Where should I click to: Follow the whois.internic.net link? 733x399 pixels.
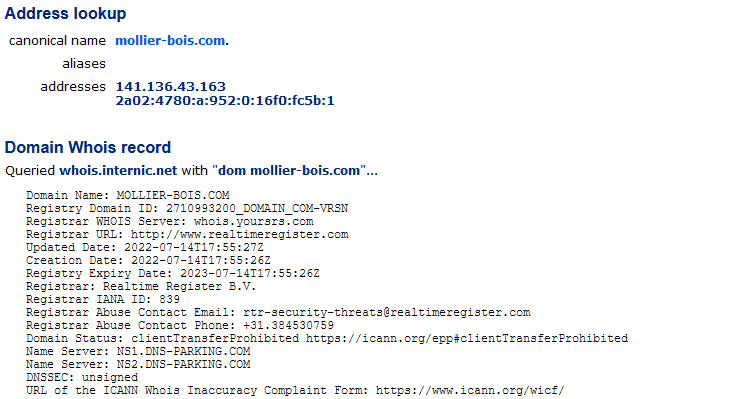point(118,171)
